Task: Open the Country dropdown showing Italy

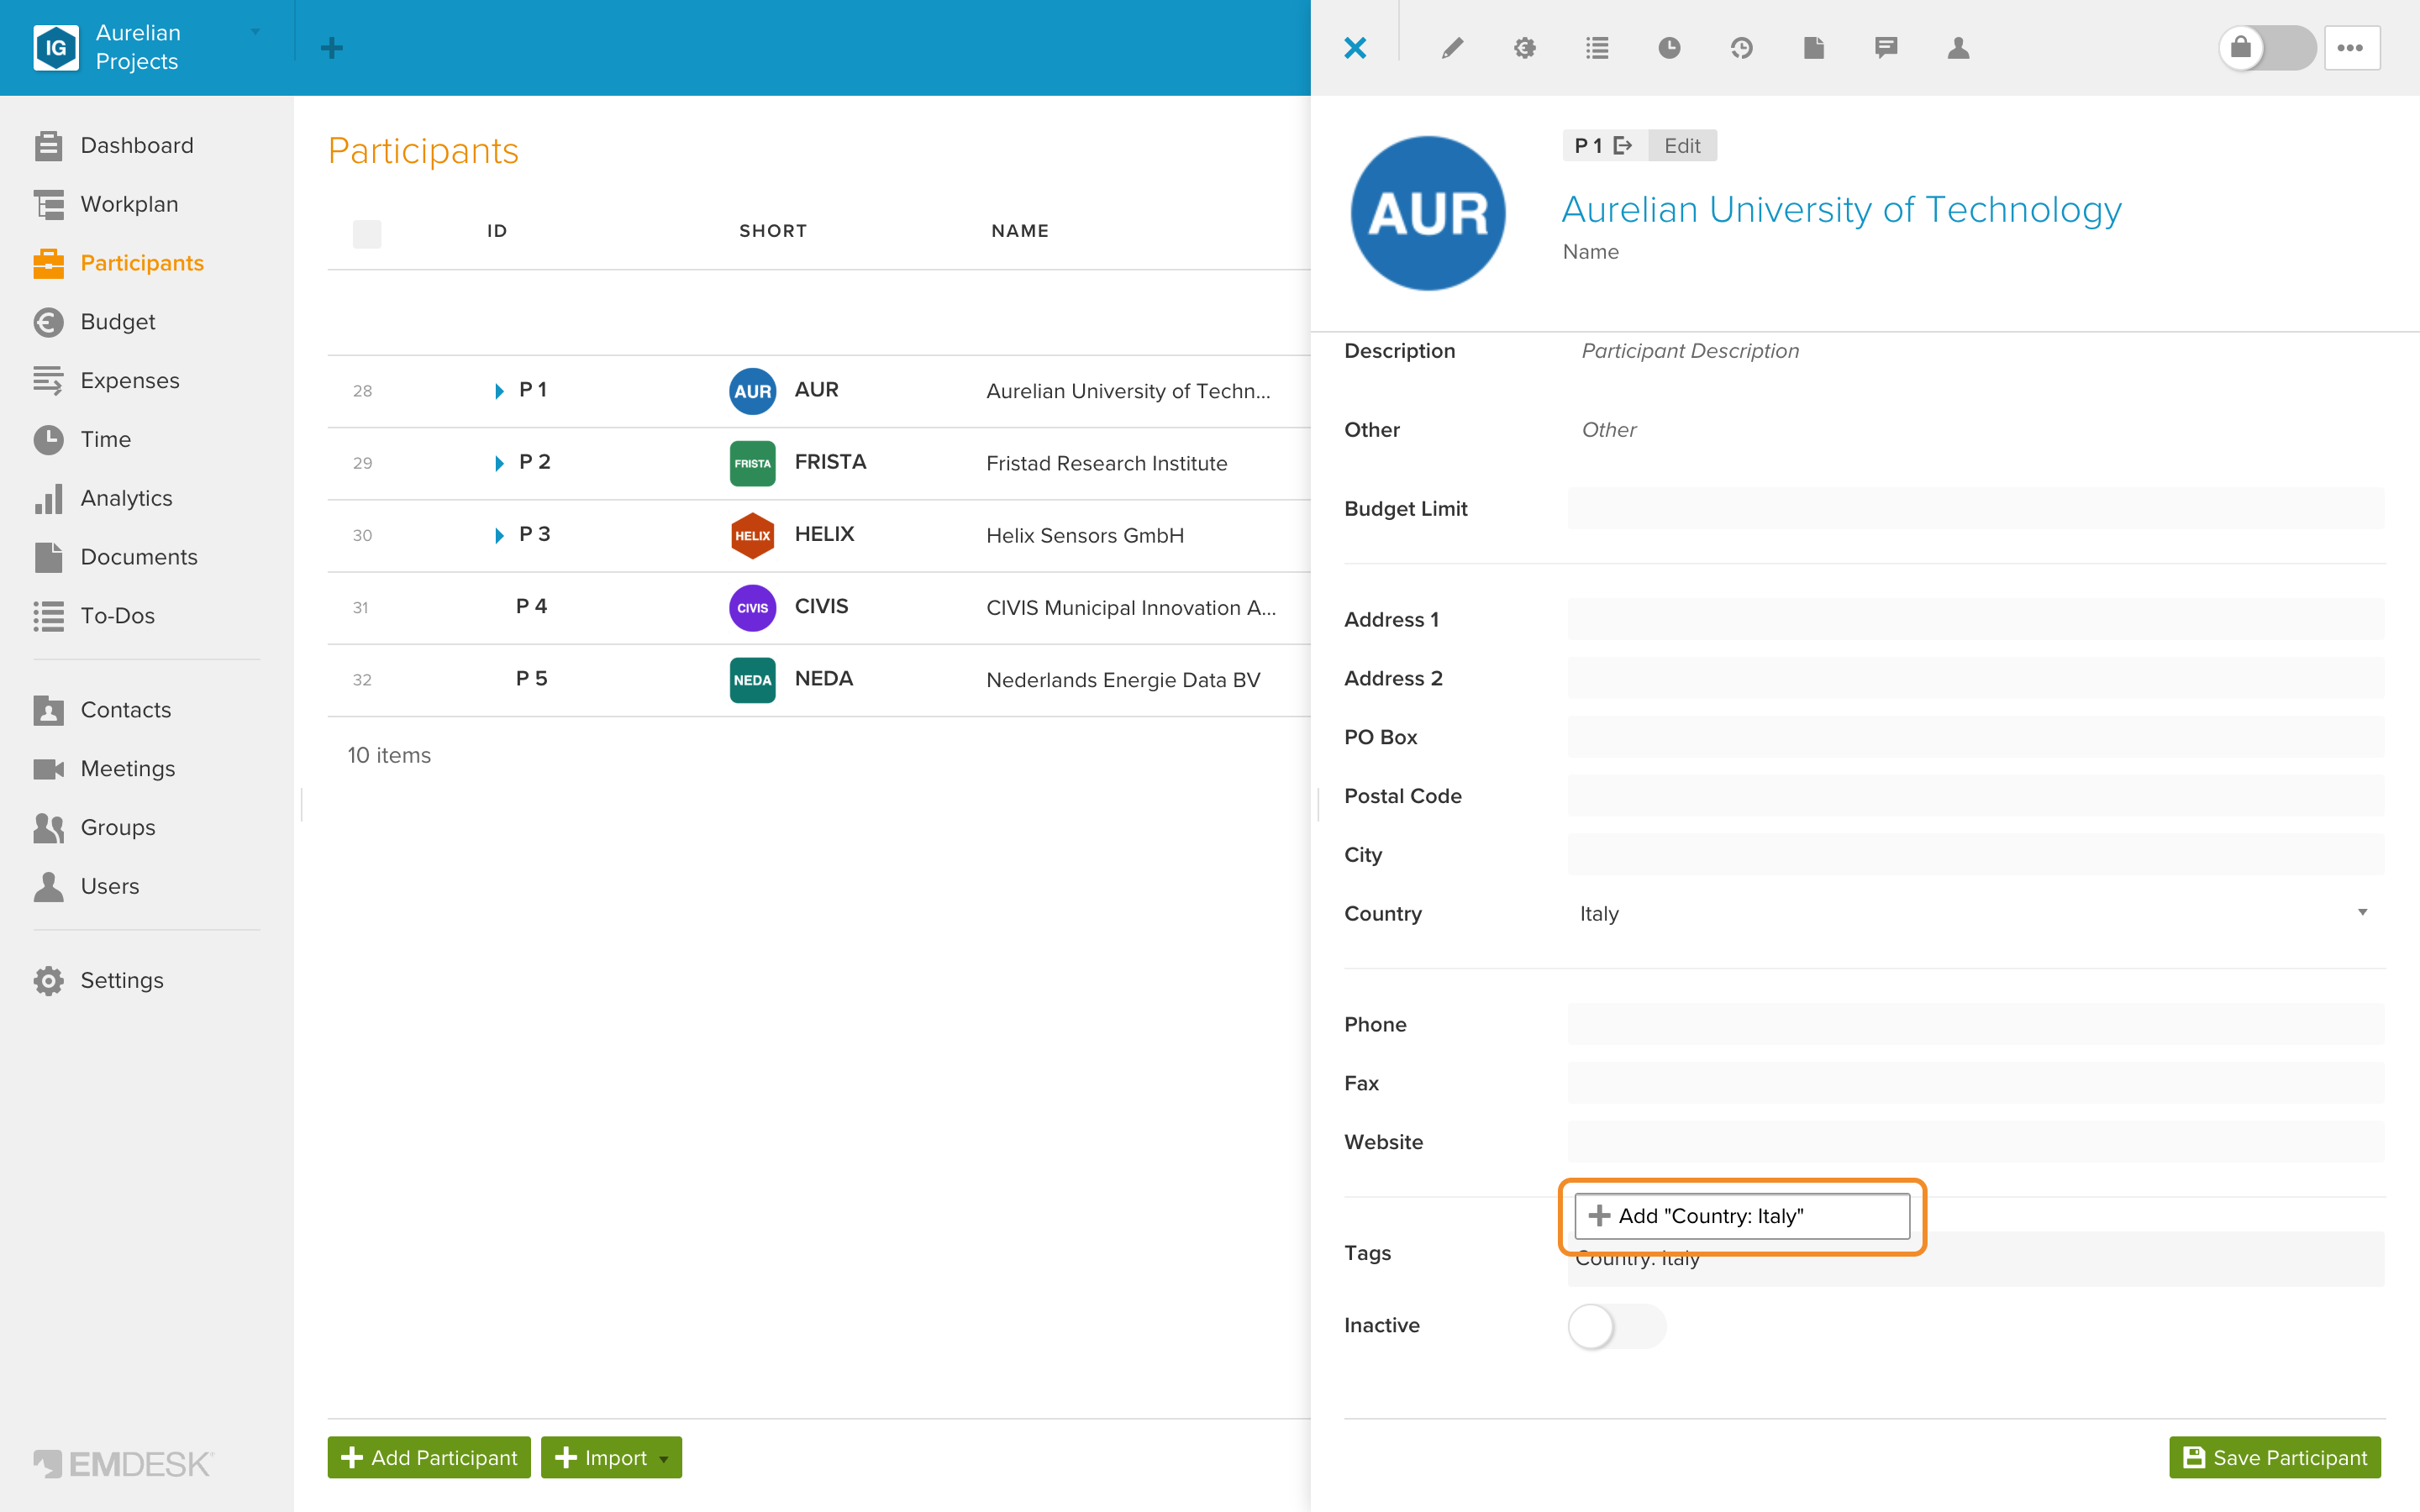Action: 1974,913
